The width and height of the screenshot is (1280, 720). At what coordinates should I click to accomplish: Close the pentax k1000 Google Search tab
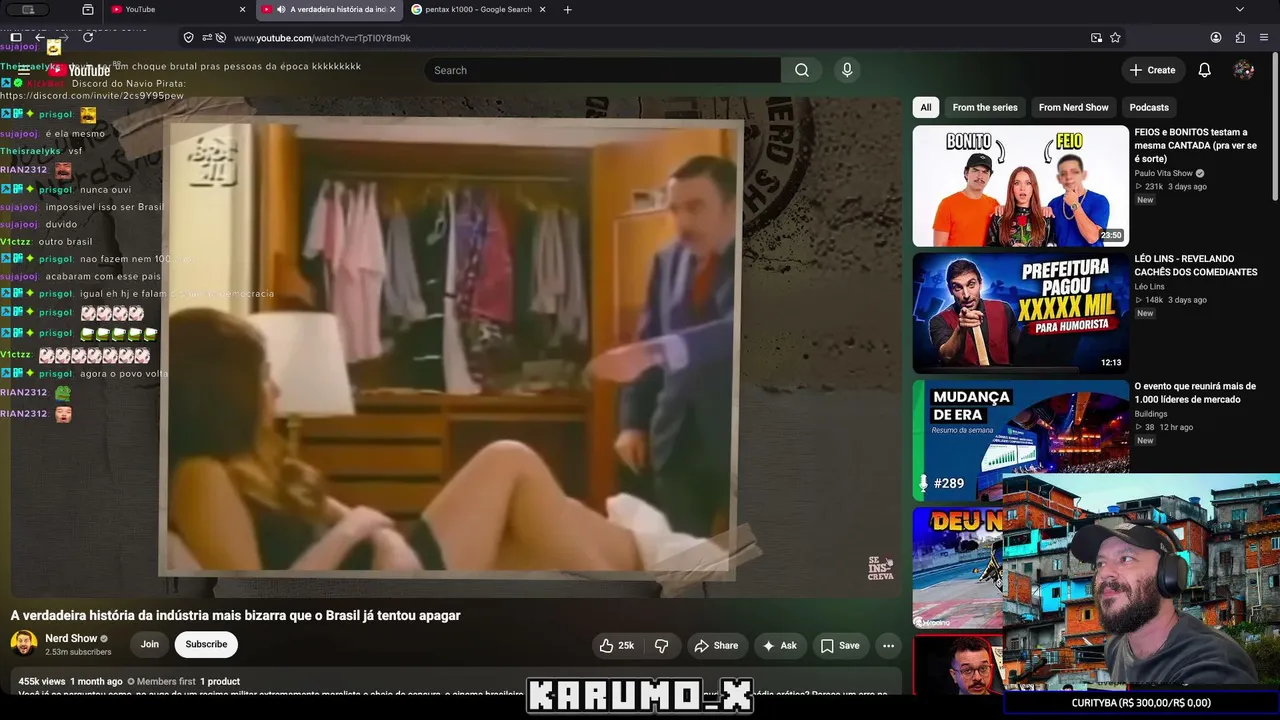coord(542,10)
